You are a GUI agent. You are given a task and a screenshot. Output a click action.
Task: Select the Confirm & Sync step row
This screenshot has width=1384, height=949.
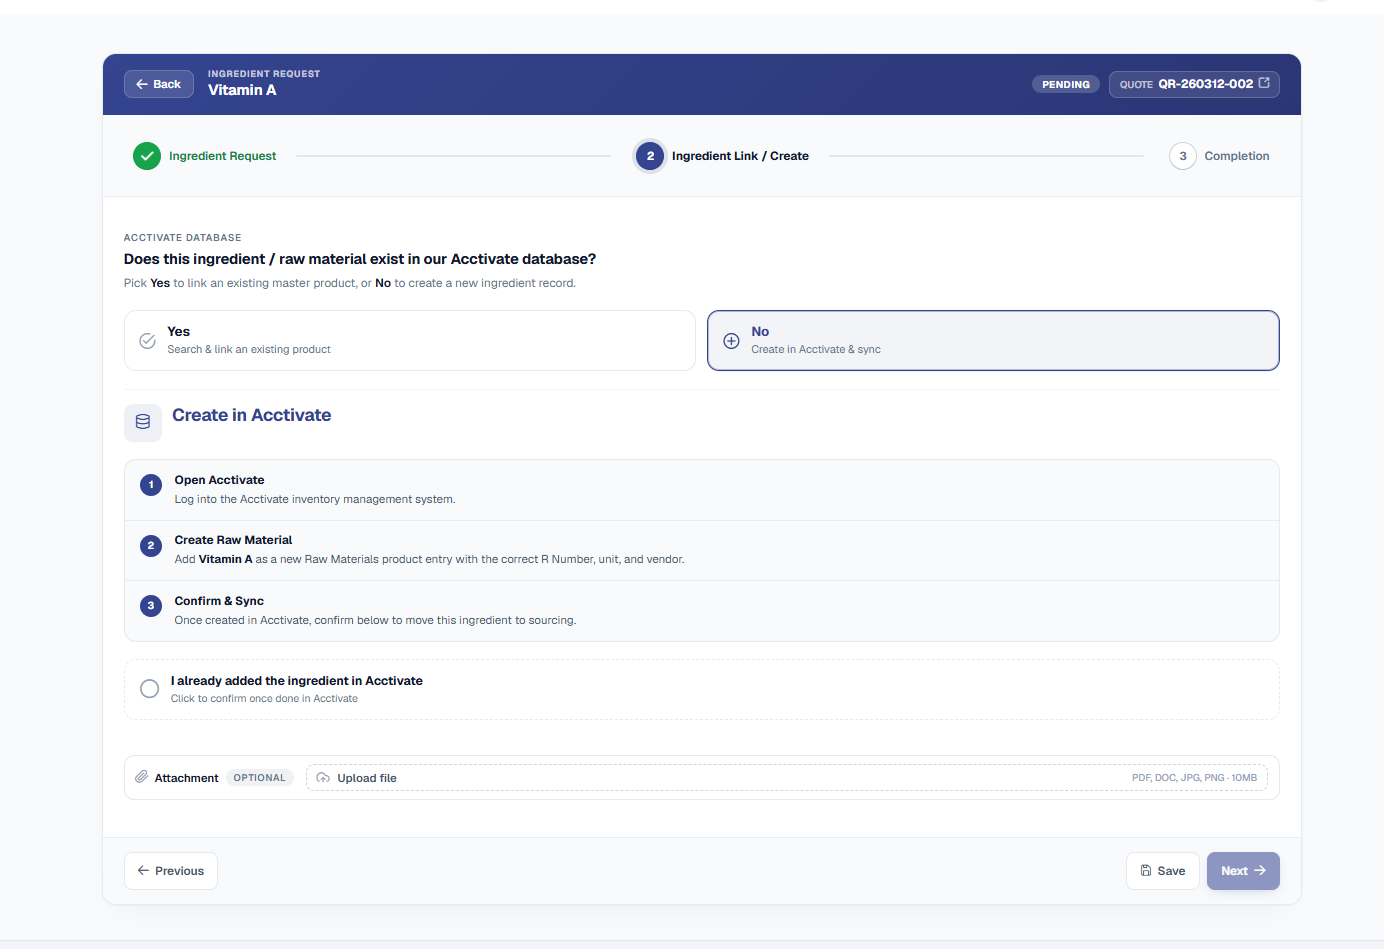pyautogui.click(x=702, y=611)
